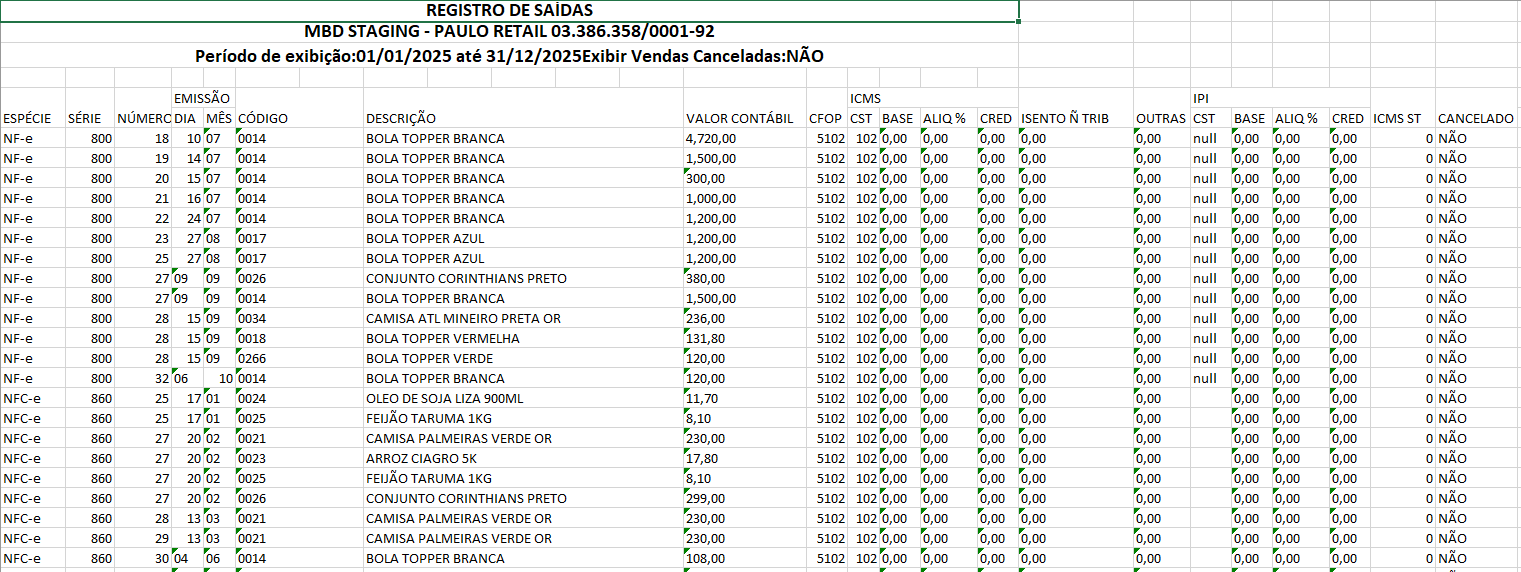Click the 131,80 value cell

tap(705, 338)
